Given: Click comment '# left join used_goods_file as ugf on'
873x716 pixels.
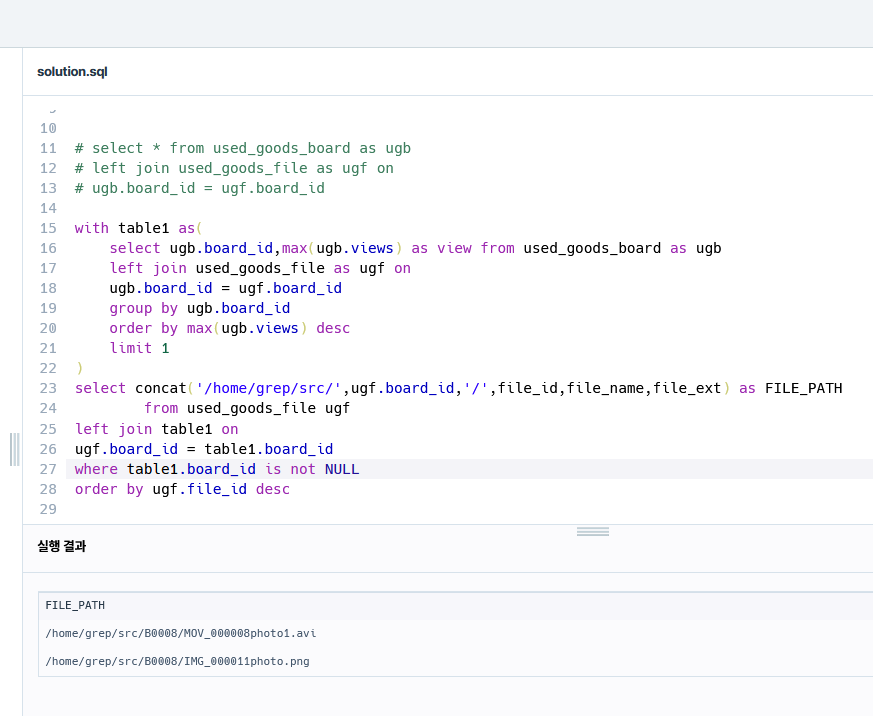Looking at the screenshot, I should 234,168.
